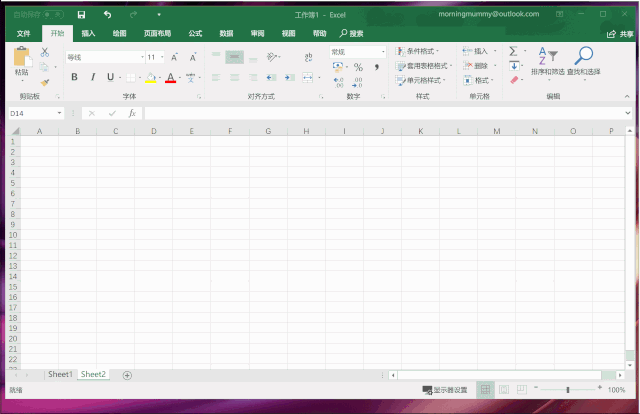The width and height of the screenshot is (640, 414).
Task: Click the Format cells button
Action: [478, 80]
